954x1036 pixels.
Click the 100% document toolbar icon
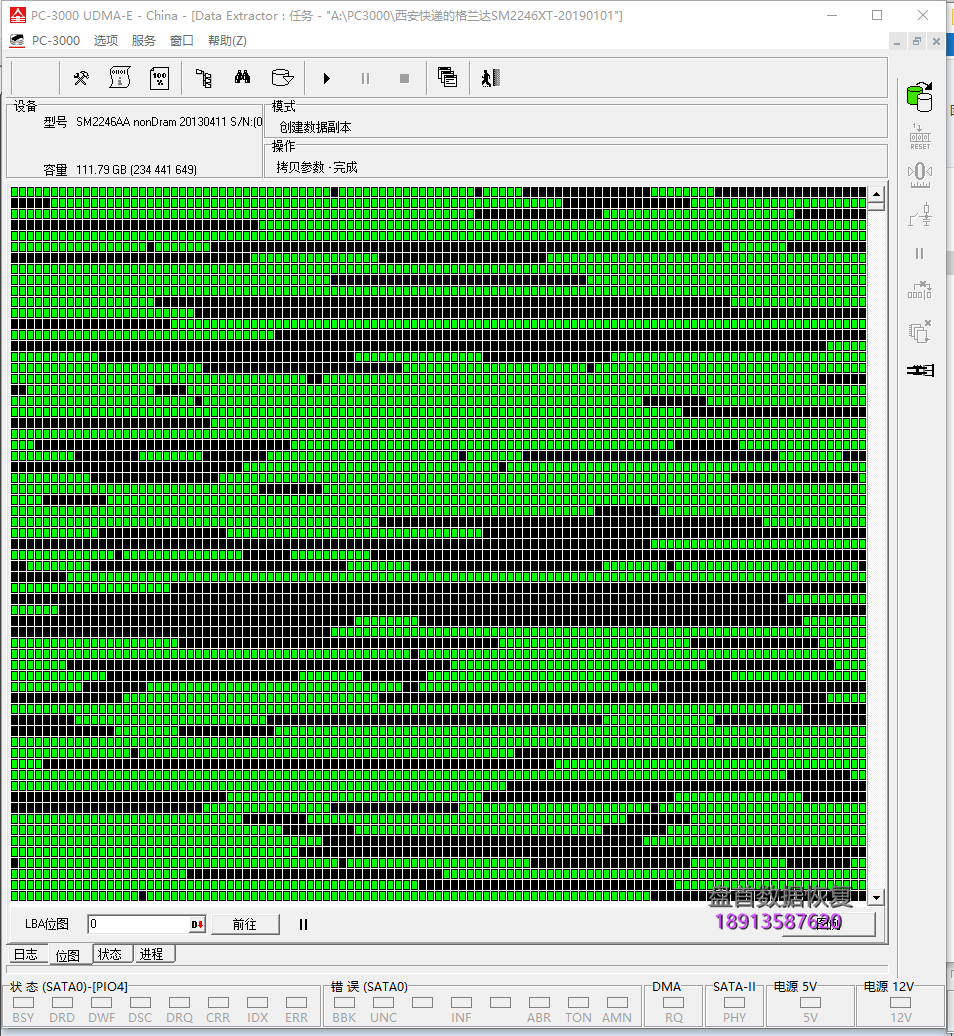point(159,78)
